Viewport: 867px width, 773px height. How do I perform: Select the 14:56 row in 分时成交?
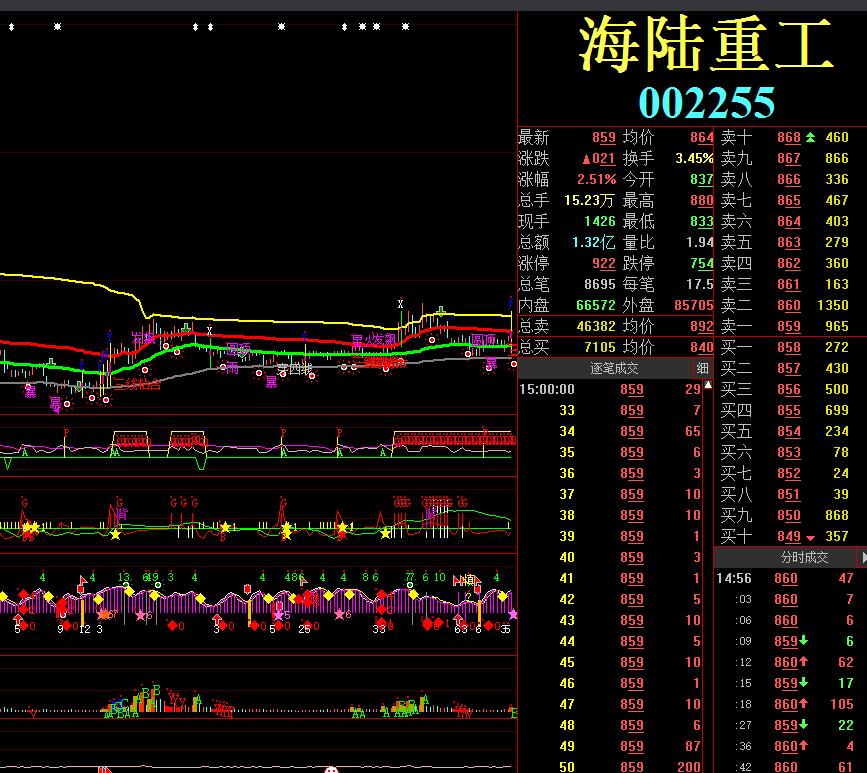click(x=791, y=578)
